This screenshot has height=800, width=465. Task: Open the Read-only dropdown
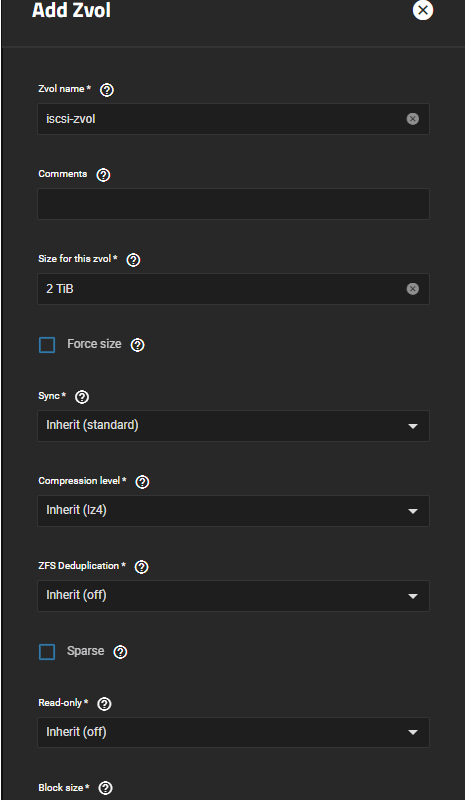(233, 732)
